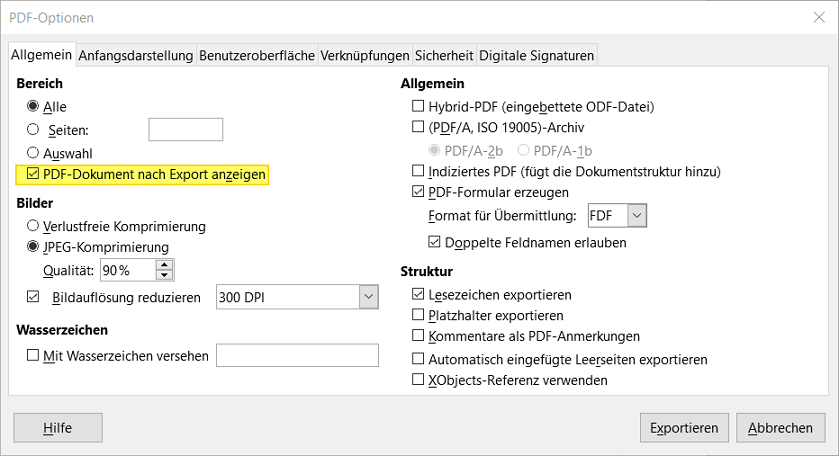Viewport: 839px width, 456px height.
Task: Select Verlustfreie Komprimierung option
Action: pos(33,226)
